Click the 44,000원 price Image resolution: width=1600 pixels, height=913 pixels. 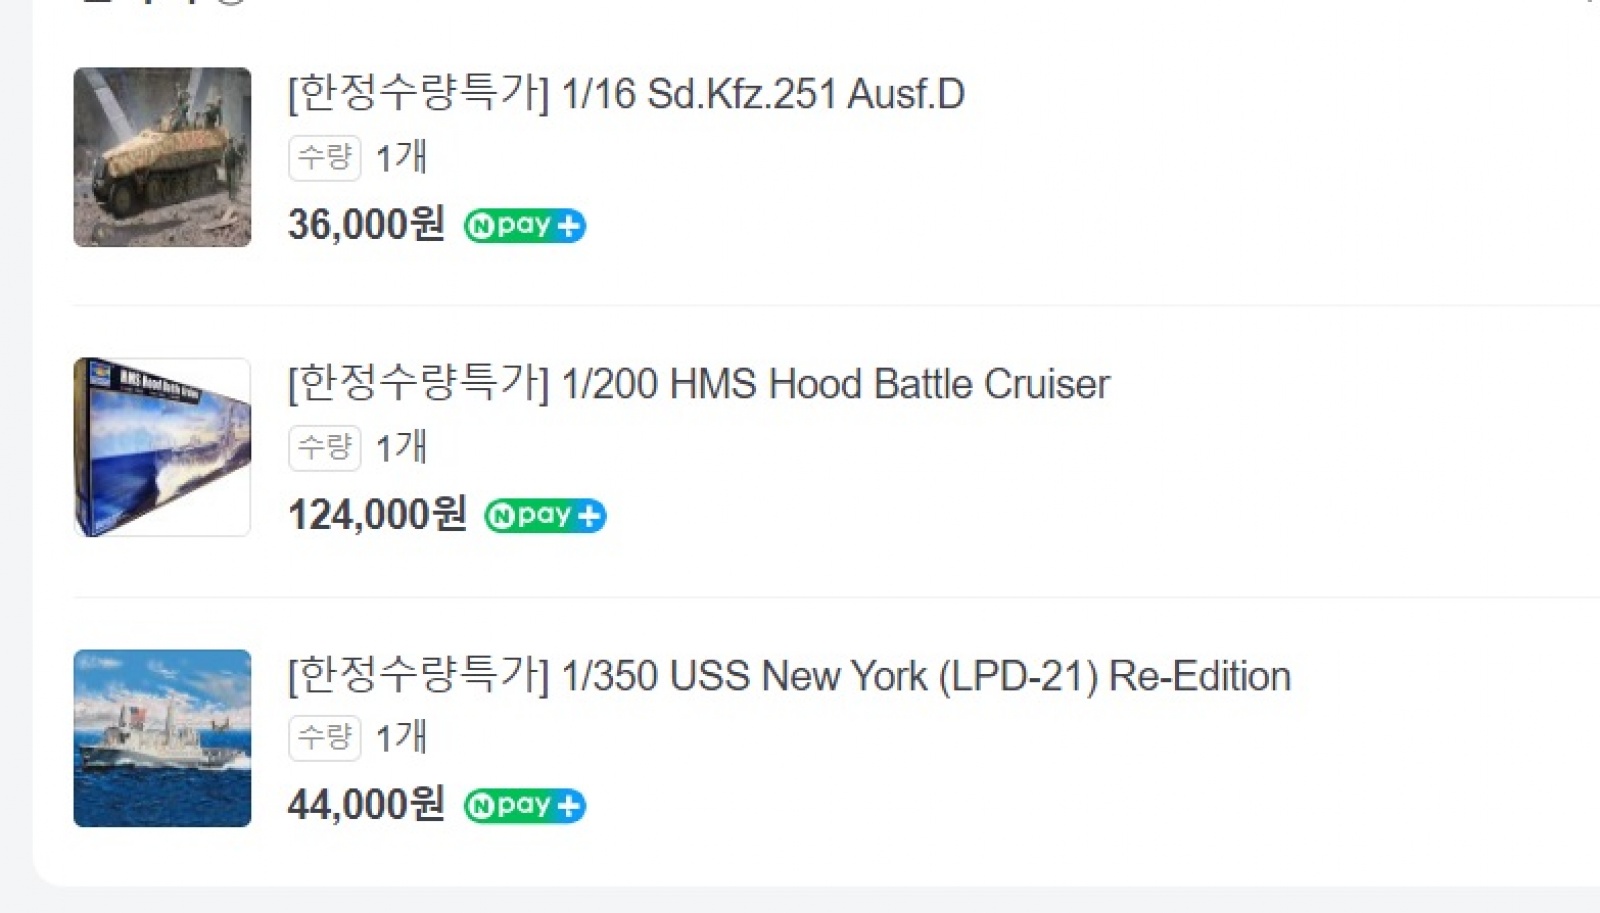point(366,805)
